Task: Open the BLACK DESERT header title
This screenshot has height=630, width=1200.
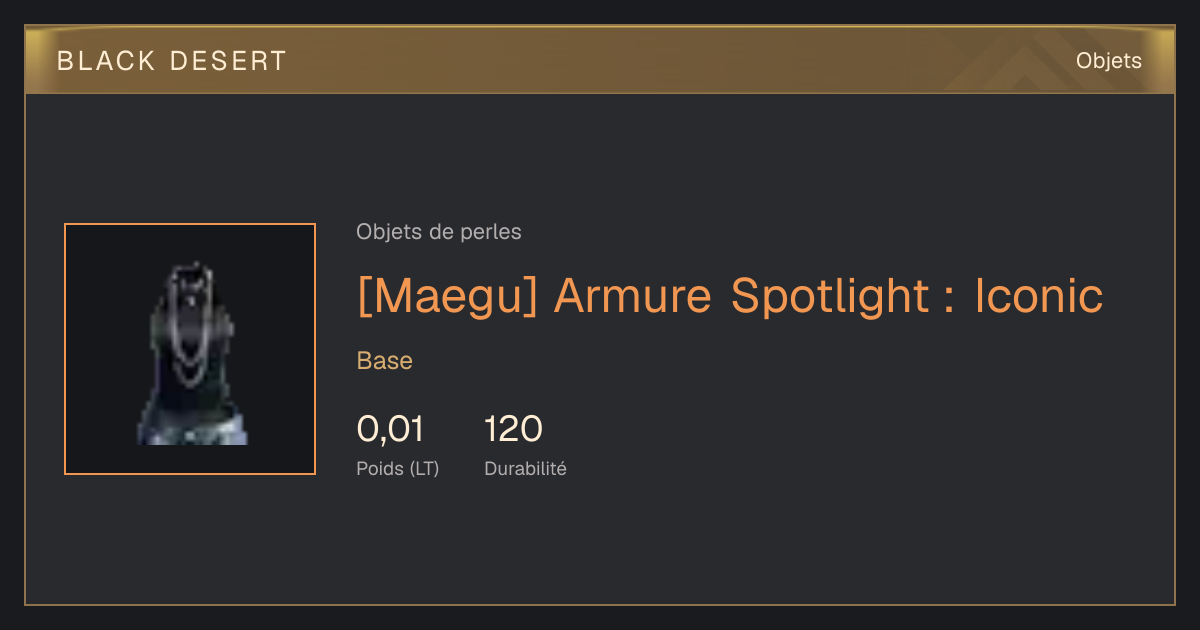Action: pyautogui.click(x=171, y=61)
